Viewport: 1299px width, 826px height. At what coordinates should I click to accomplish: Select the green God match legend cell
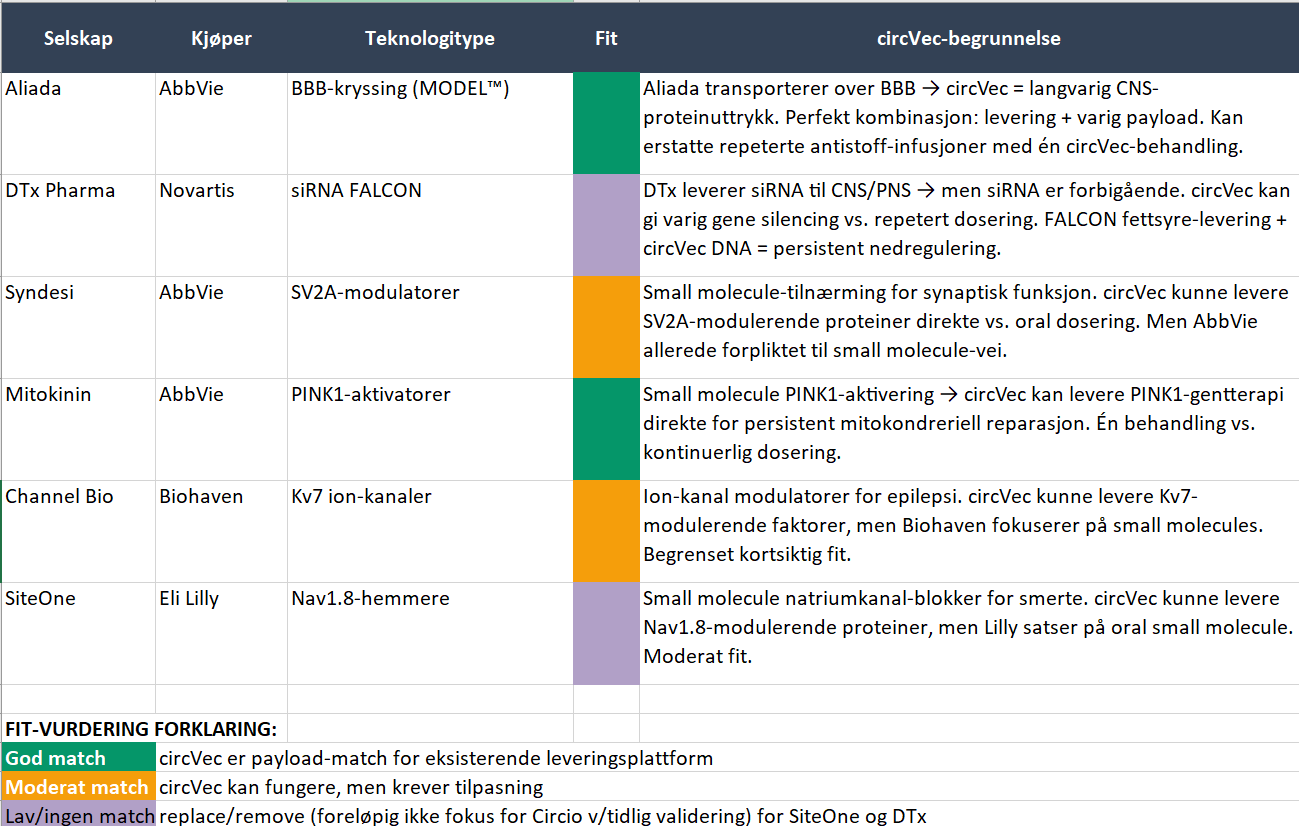[x=78, y=758]
